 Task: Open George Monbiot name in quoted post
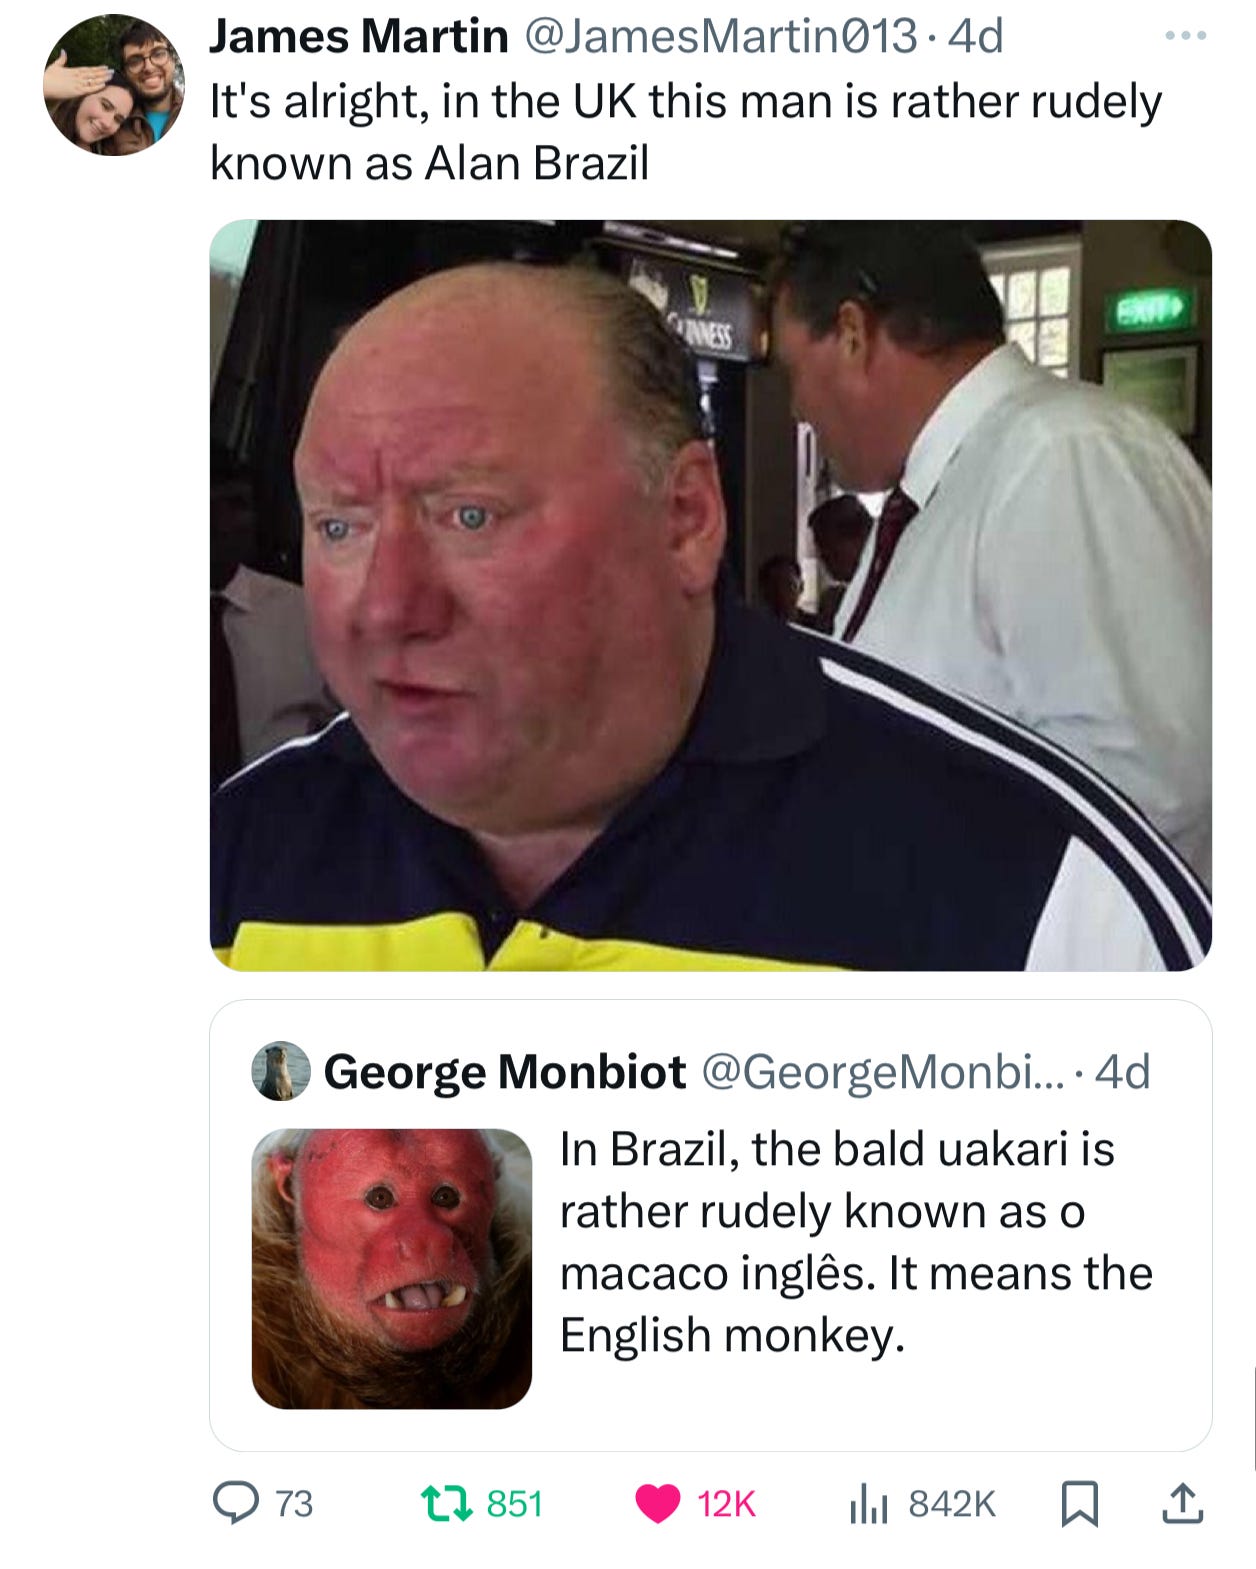pyautogui.click(x=505, y=1072)
